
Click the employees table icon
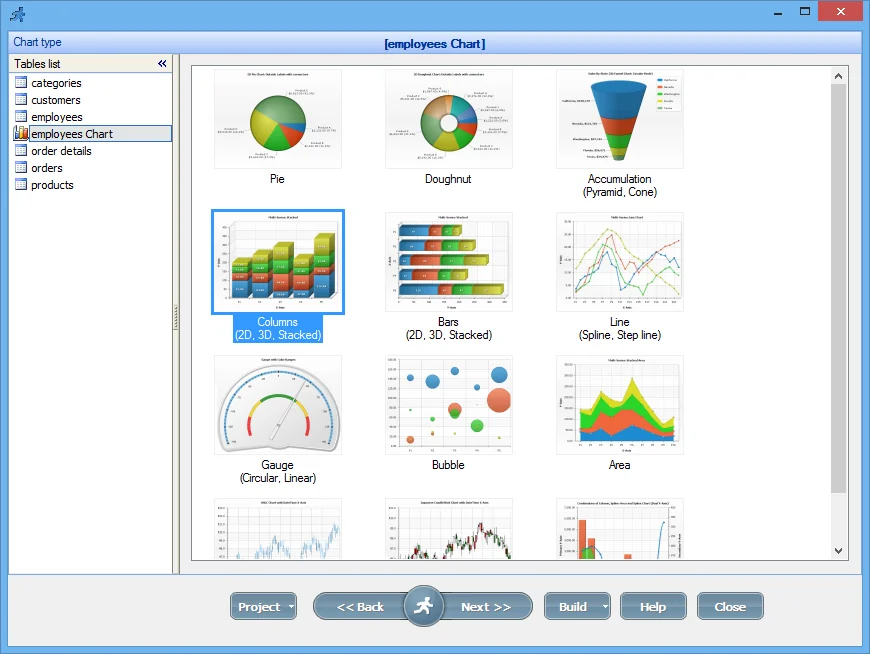[x=21, y=117]
